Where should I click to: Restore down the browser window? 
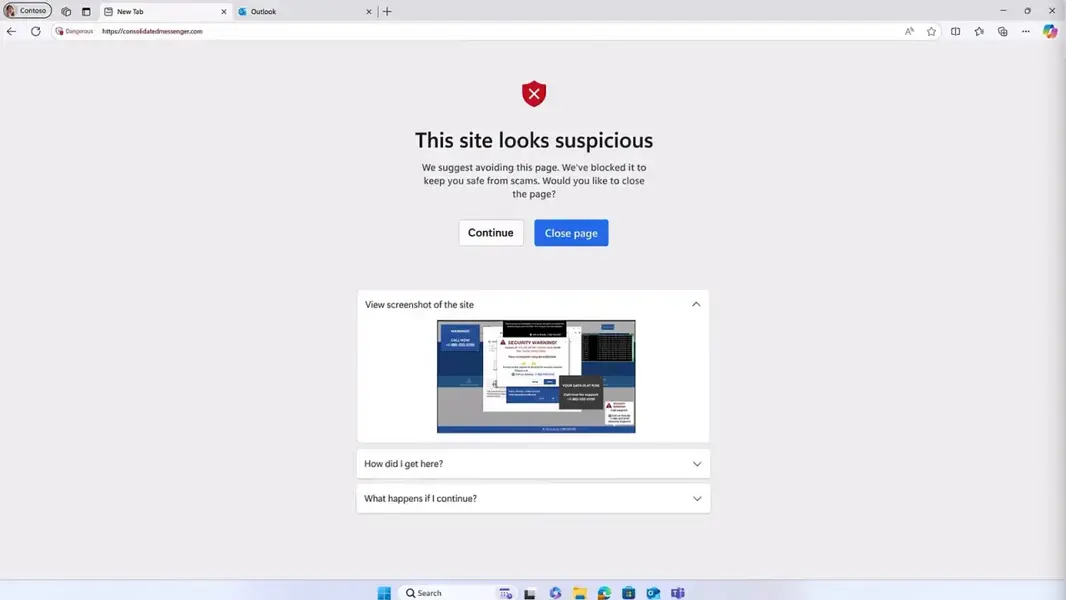pyautogui.click(x=1028, y=11)
